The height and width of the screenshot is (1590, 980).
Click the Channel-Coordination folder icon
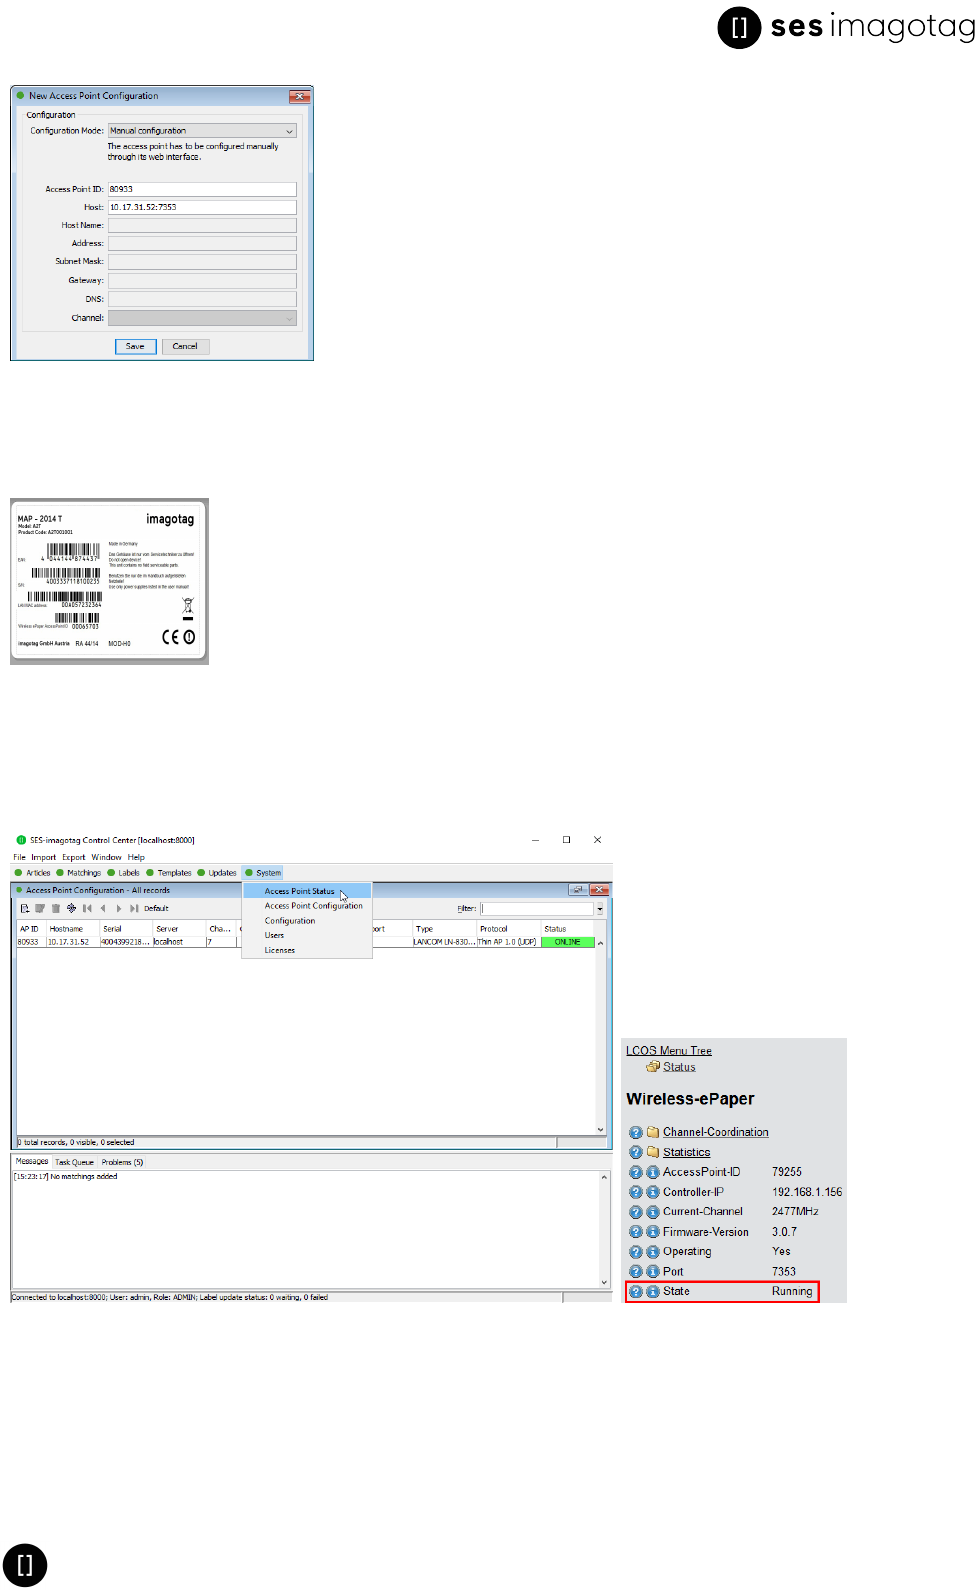[653, 1132]
